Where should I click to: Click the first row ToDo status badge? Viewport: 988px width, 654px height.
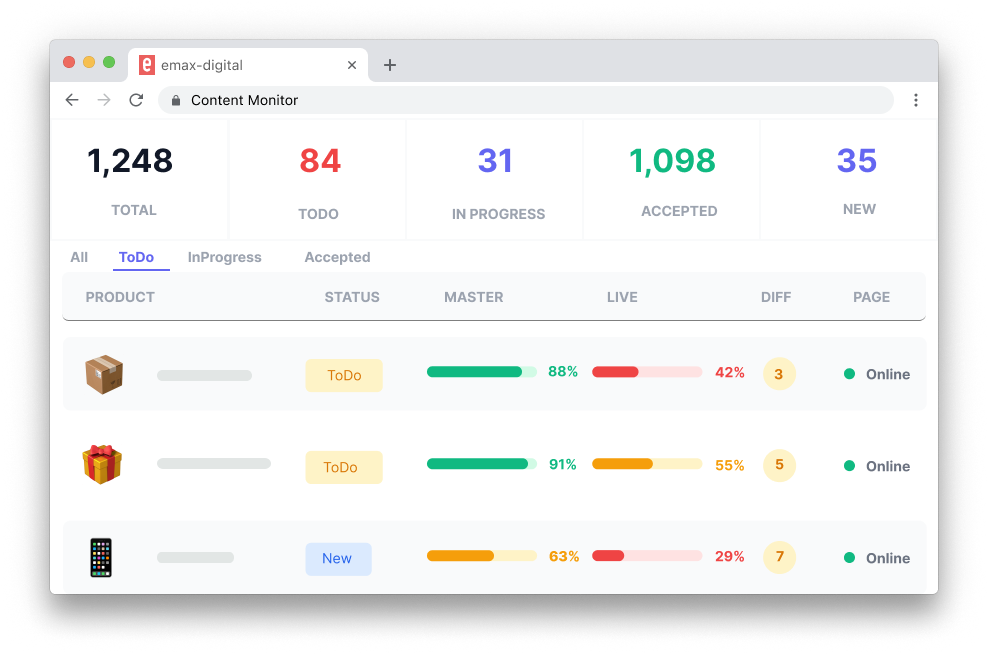(x=344, y=375)
